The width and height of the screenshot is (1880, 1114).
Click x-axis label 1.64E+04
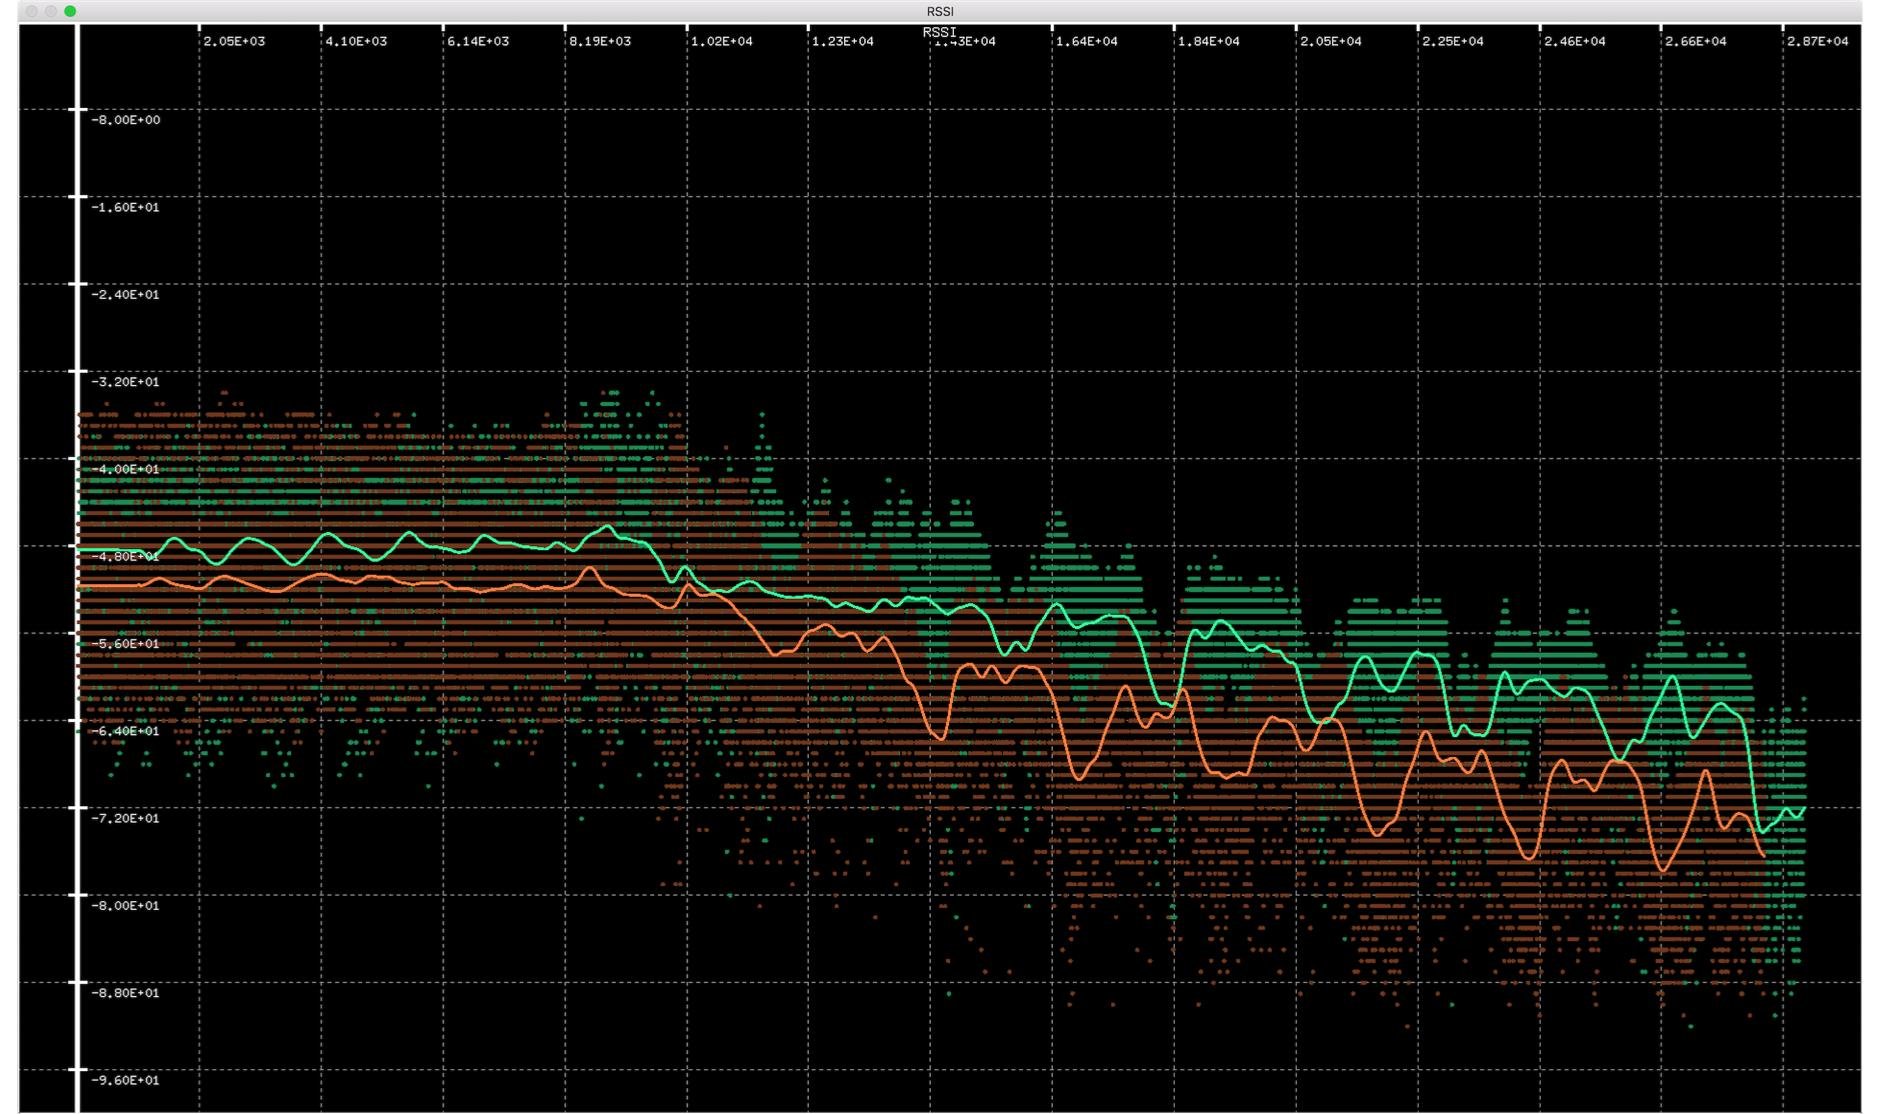click(1087, 41)
